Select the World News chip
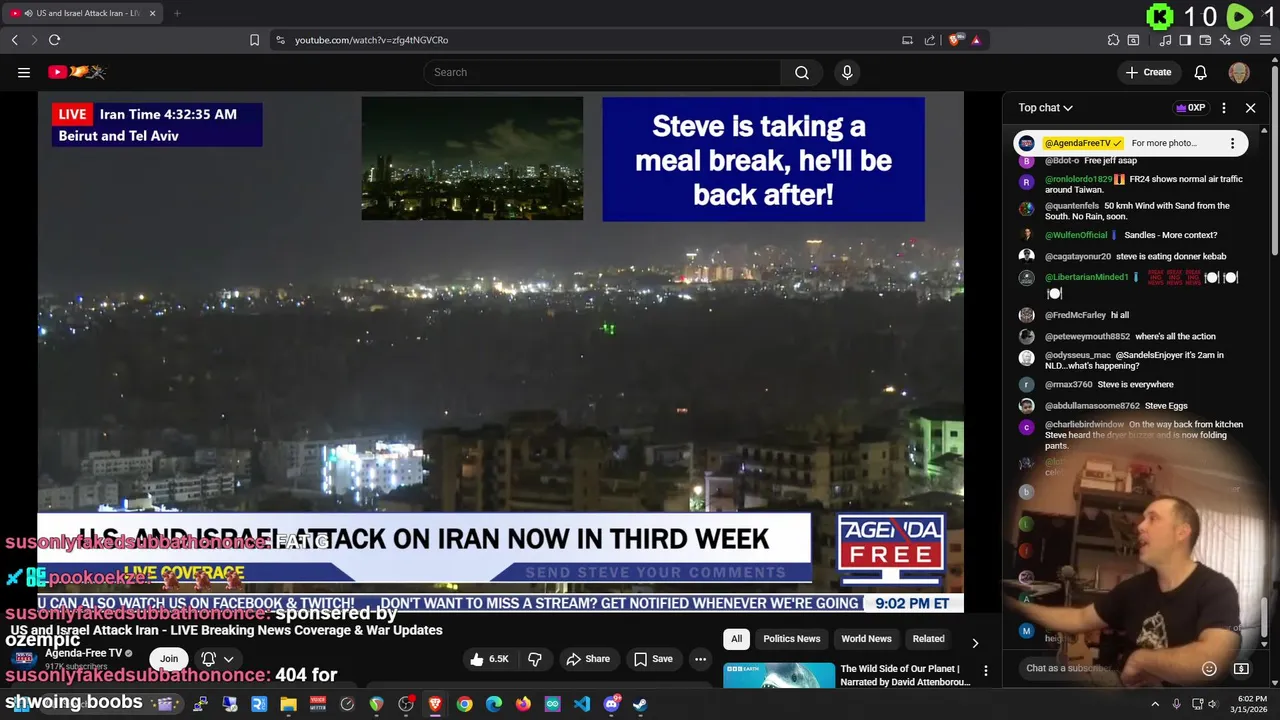1280x720 pixels. tap(866, 639)
